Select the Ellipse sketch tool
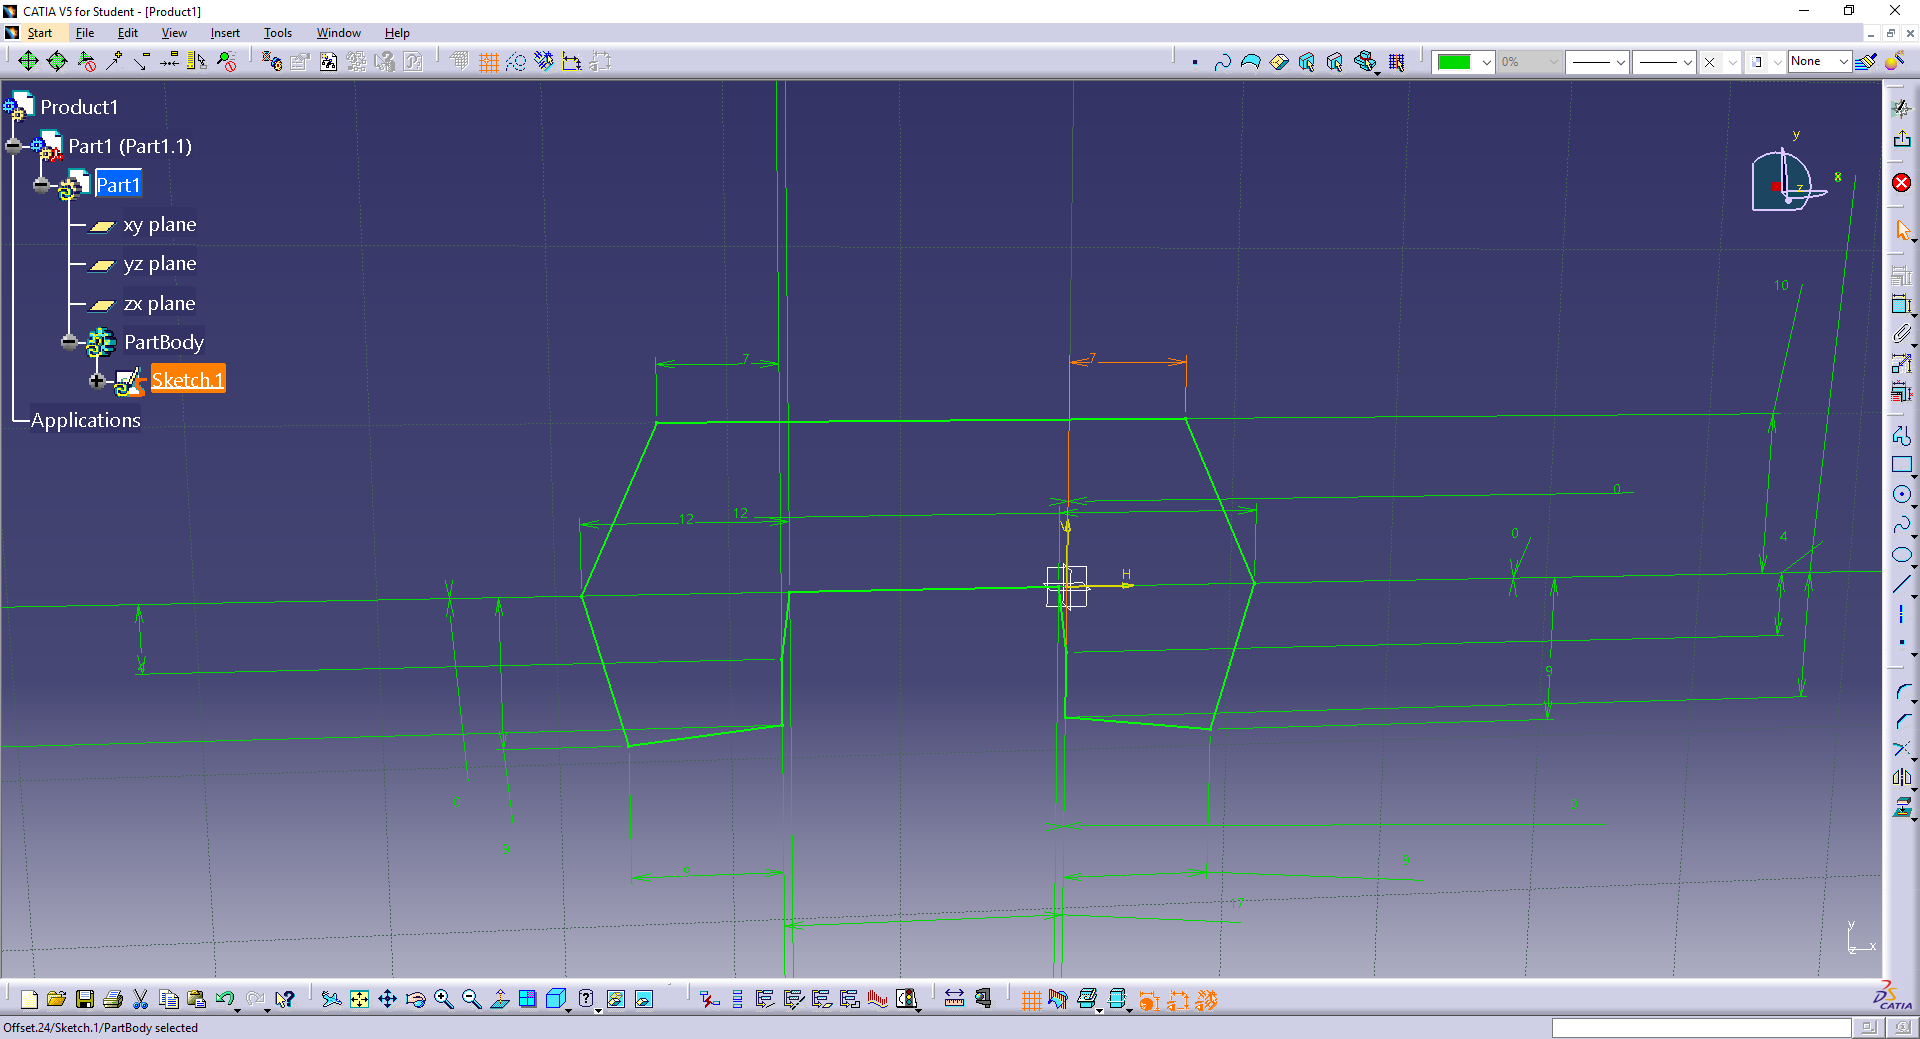This screenshot has height=1039, width=1920. [x=1901, y=555]
